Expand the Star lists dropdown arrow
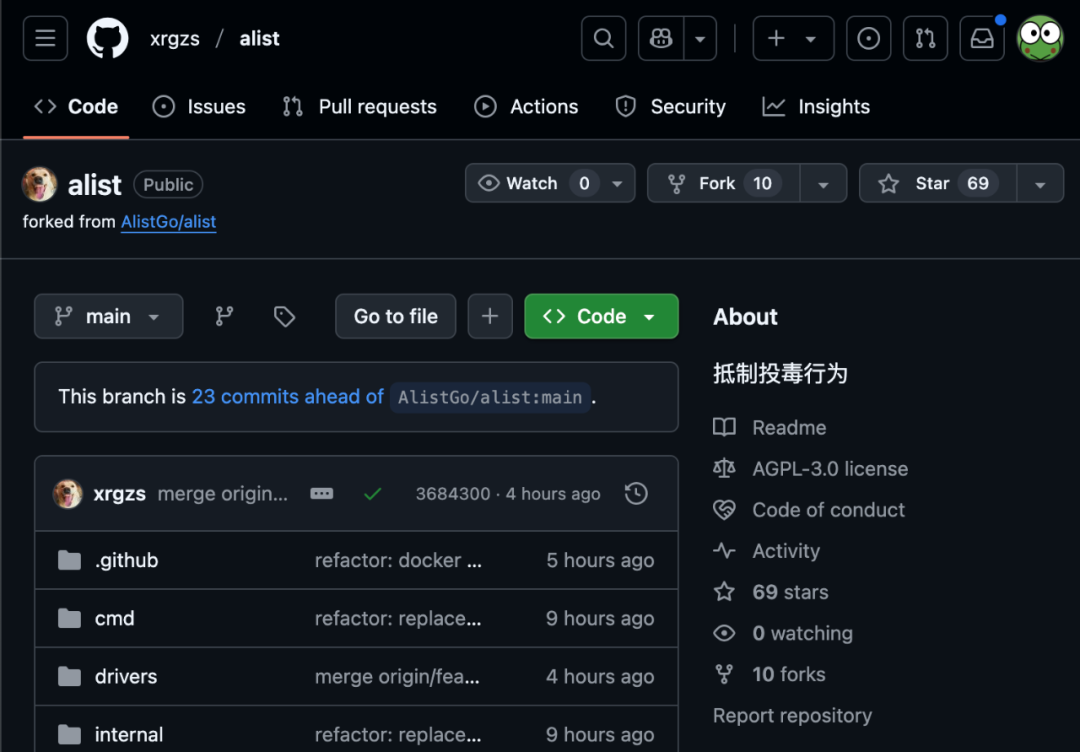The height and width of the screenshot is (752, 1080). click(1040, 184)
